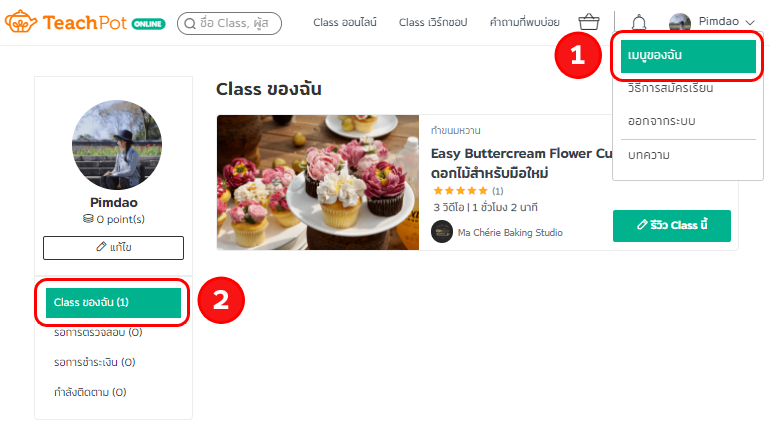
Task: Click the Ma Chérie Baking Studio logo
Action: [441, 232]
